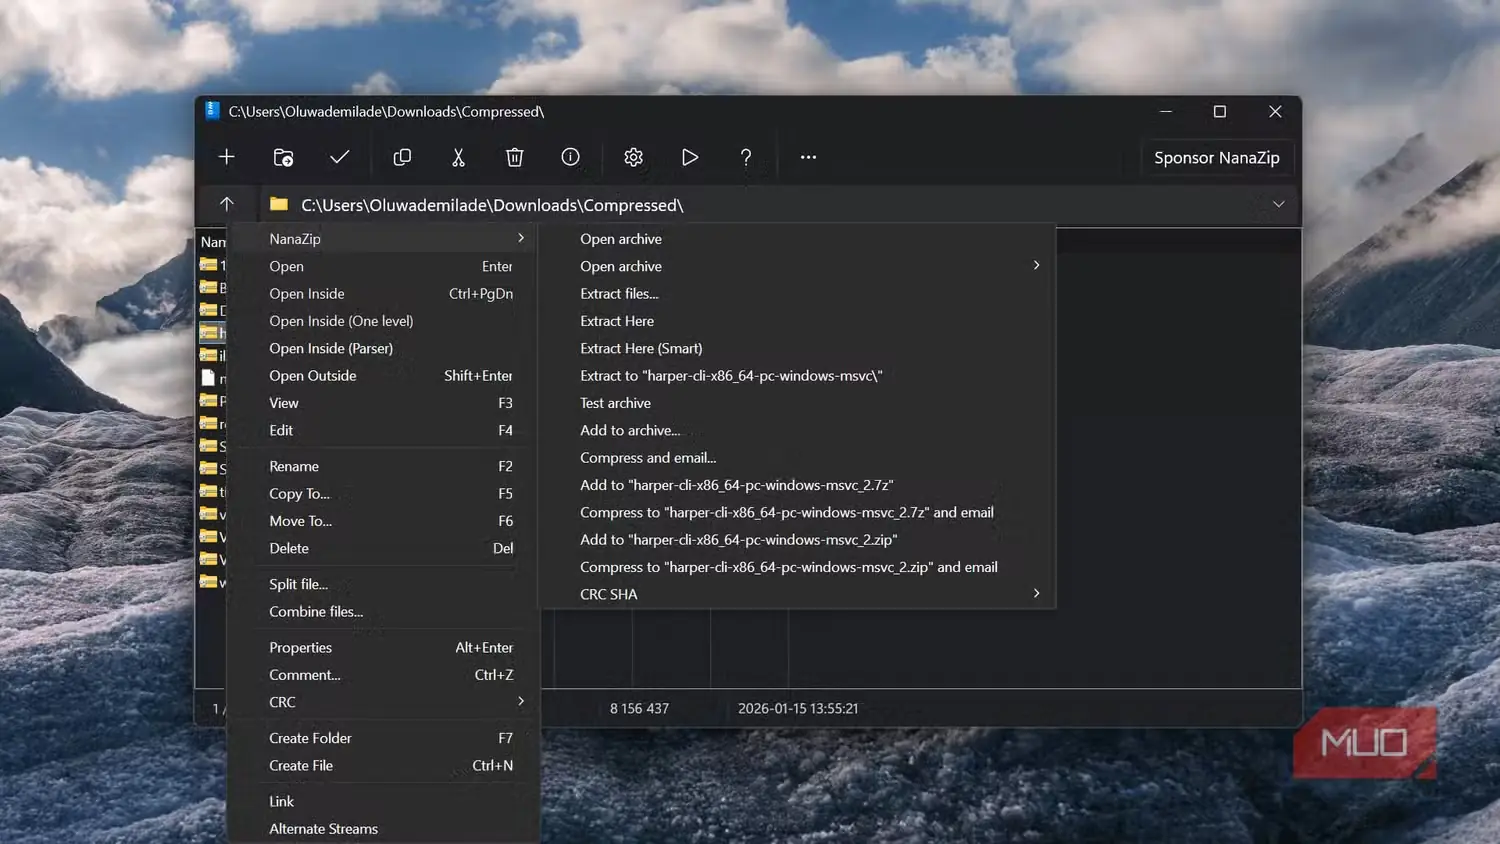Image resolution: width=1500 pixels, height=844 pixels.
Task: Expand the address bar history dropdown
Action: click(x=1278, y=204)
